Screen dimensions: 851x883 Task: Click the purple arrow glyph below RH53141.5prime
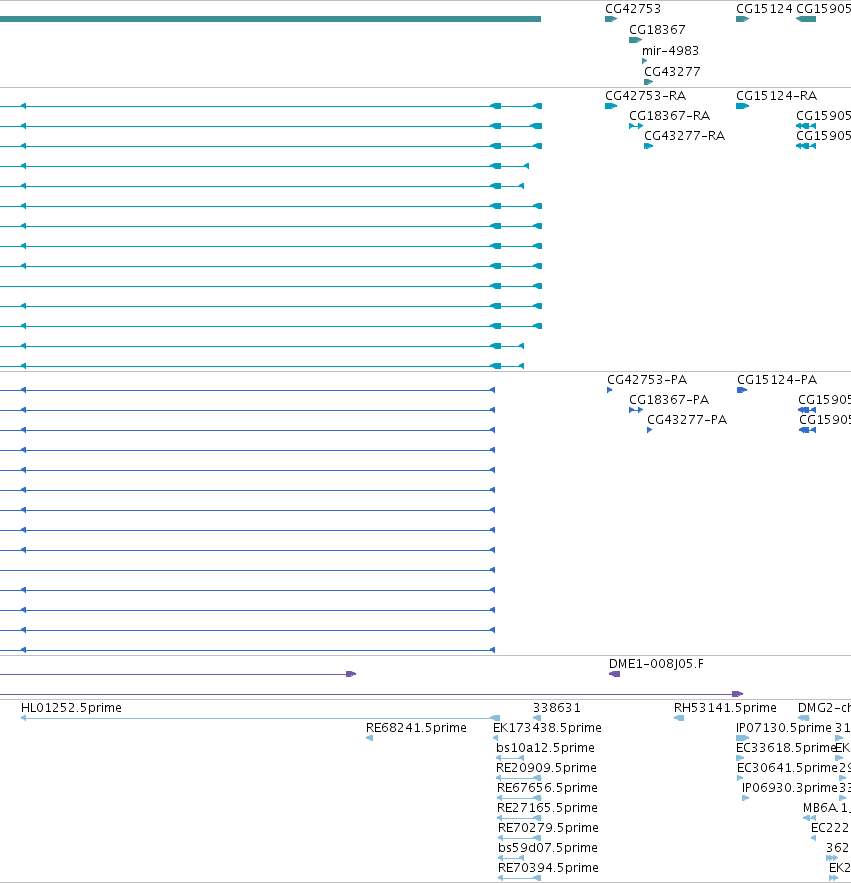737,694
